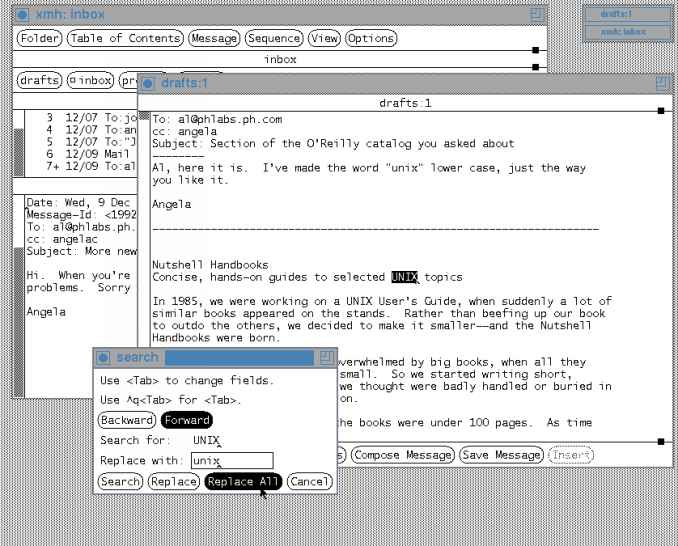This screenshot has height=546, width=678.
Task: Open the Folder menu
Action: 39,38
